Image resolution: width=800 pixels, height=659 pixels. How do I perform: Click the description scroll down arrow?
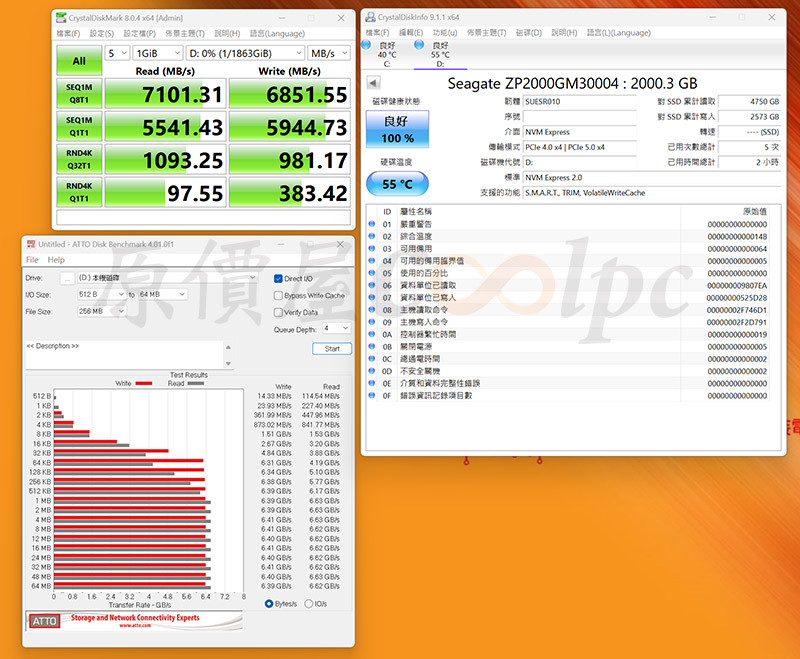pyautogui.click(x=228, y=364)
